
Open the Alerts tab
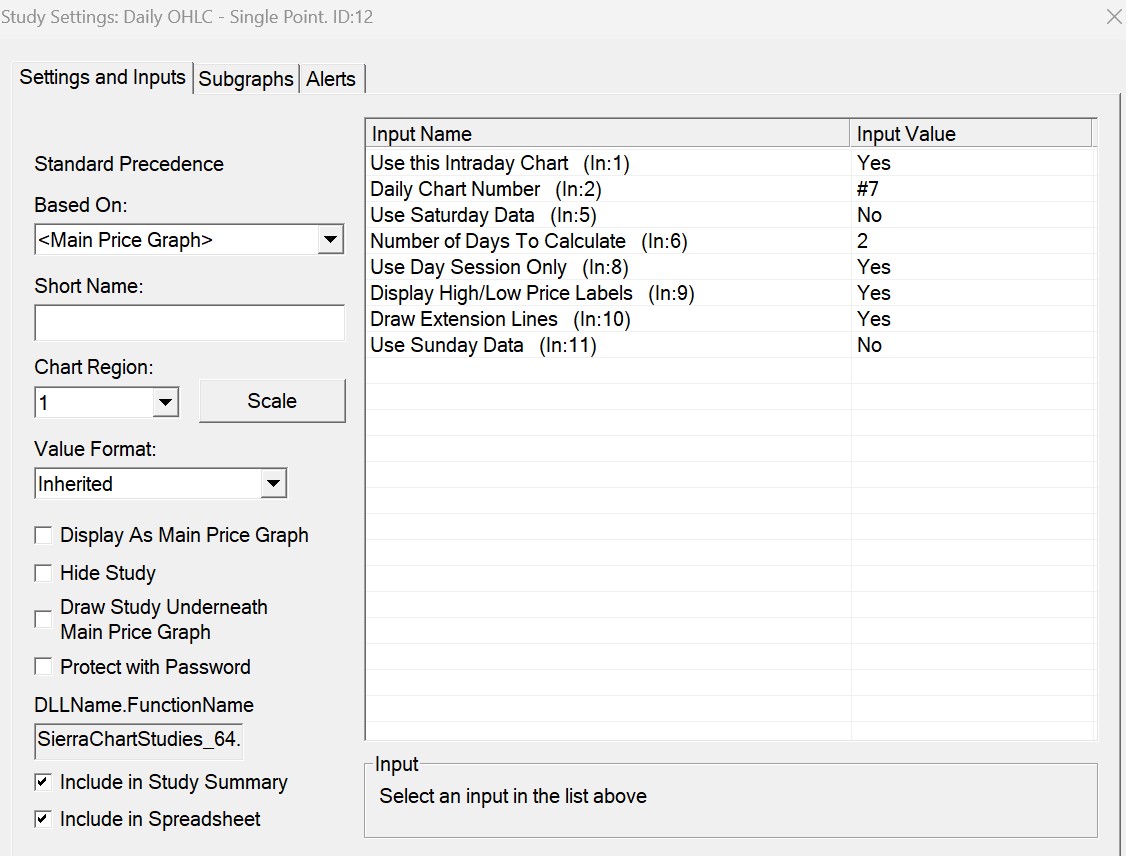click(x=331, y=79)
